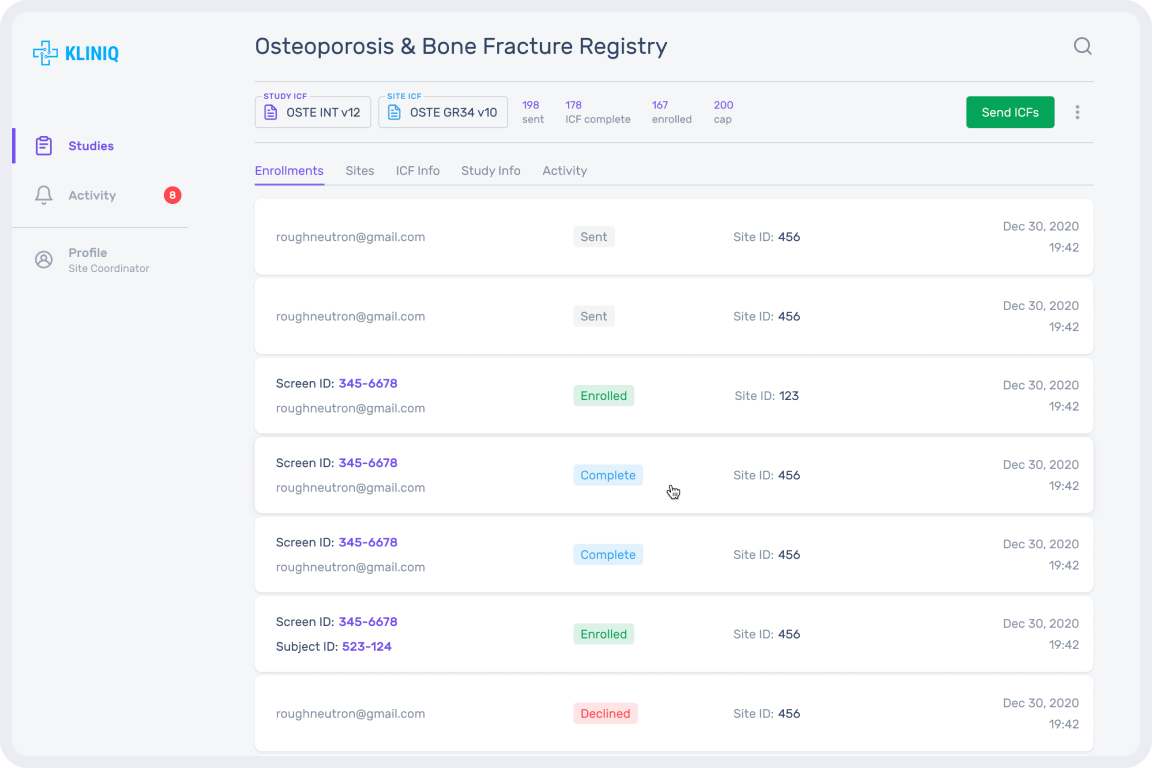Click the Declined status badge
Image resolution: width=1152 pixels, height=768 pixels.
(605, 714)
